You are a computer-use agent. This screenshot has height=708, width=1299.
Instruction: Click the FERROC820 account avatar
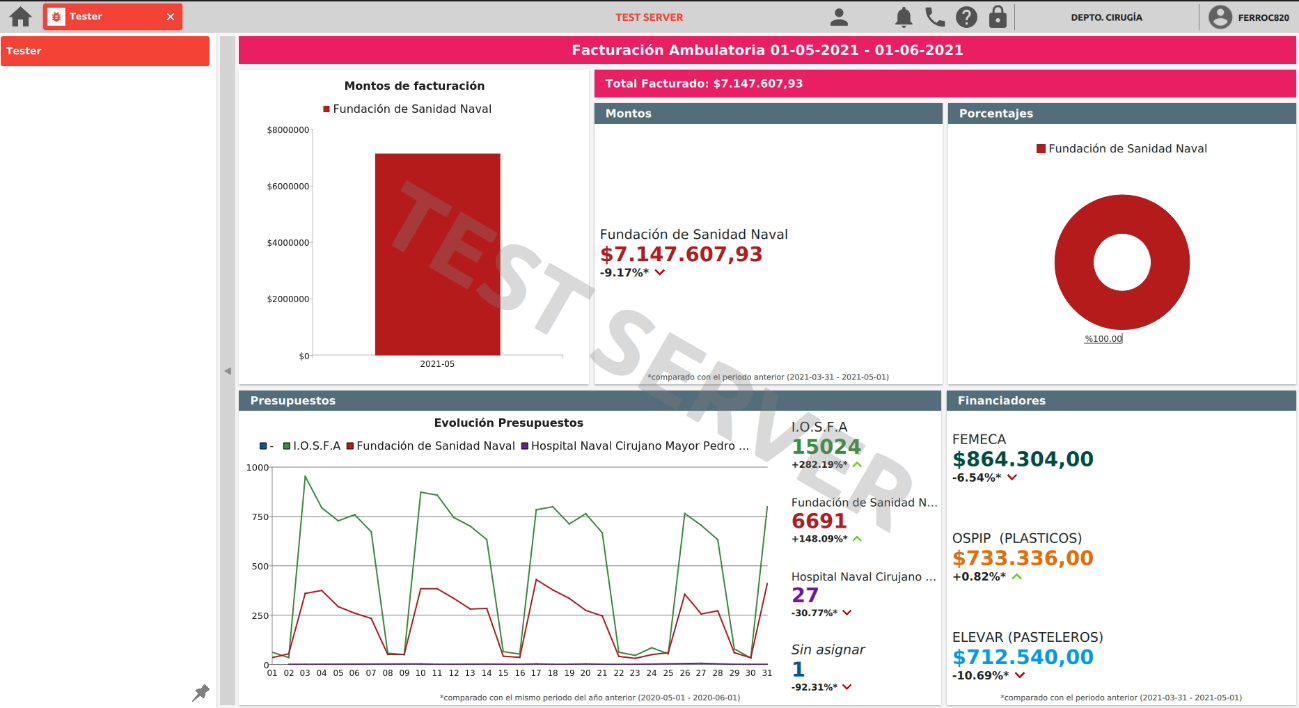[1220, 17]
